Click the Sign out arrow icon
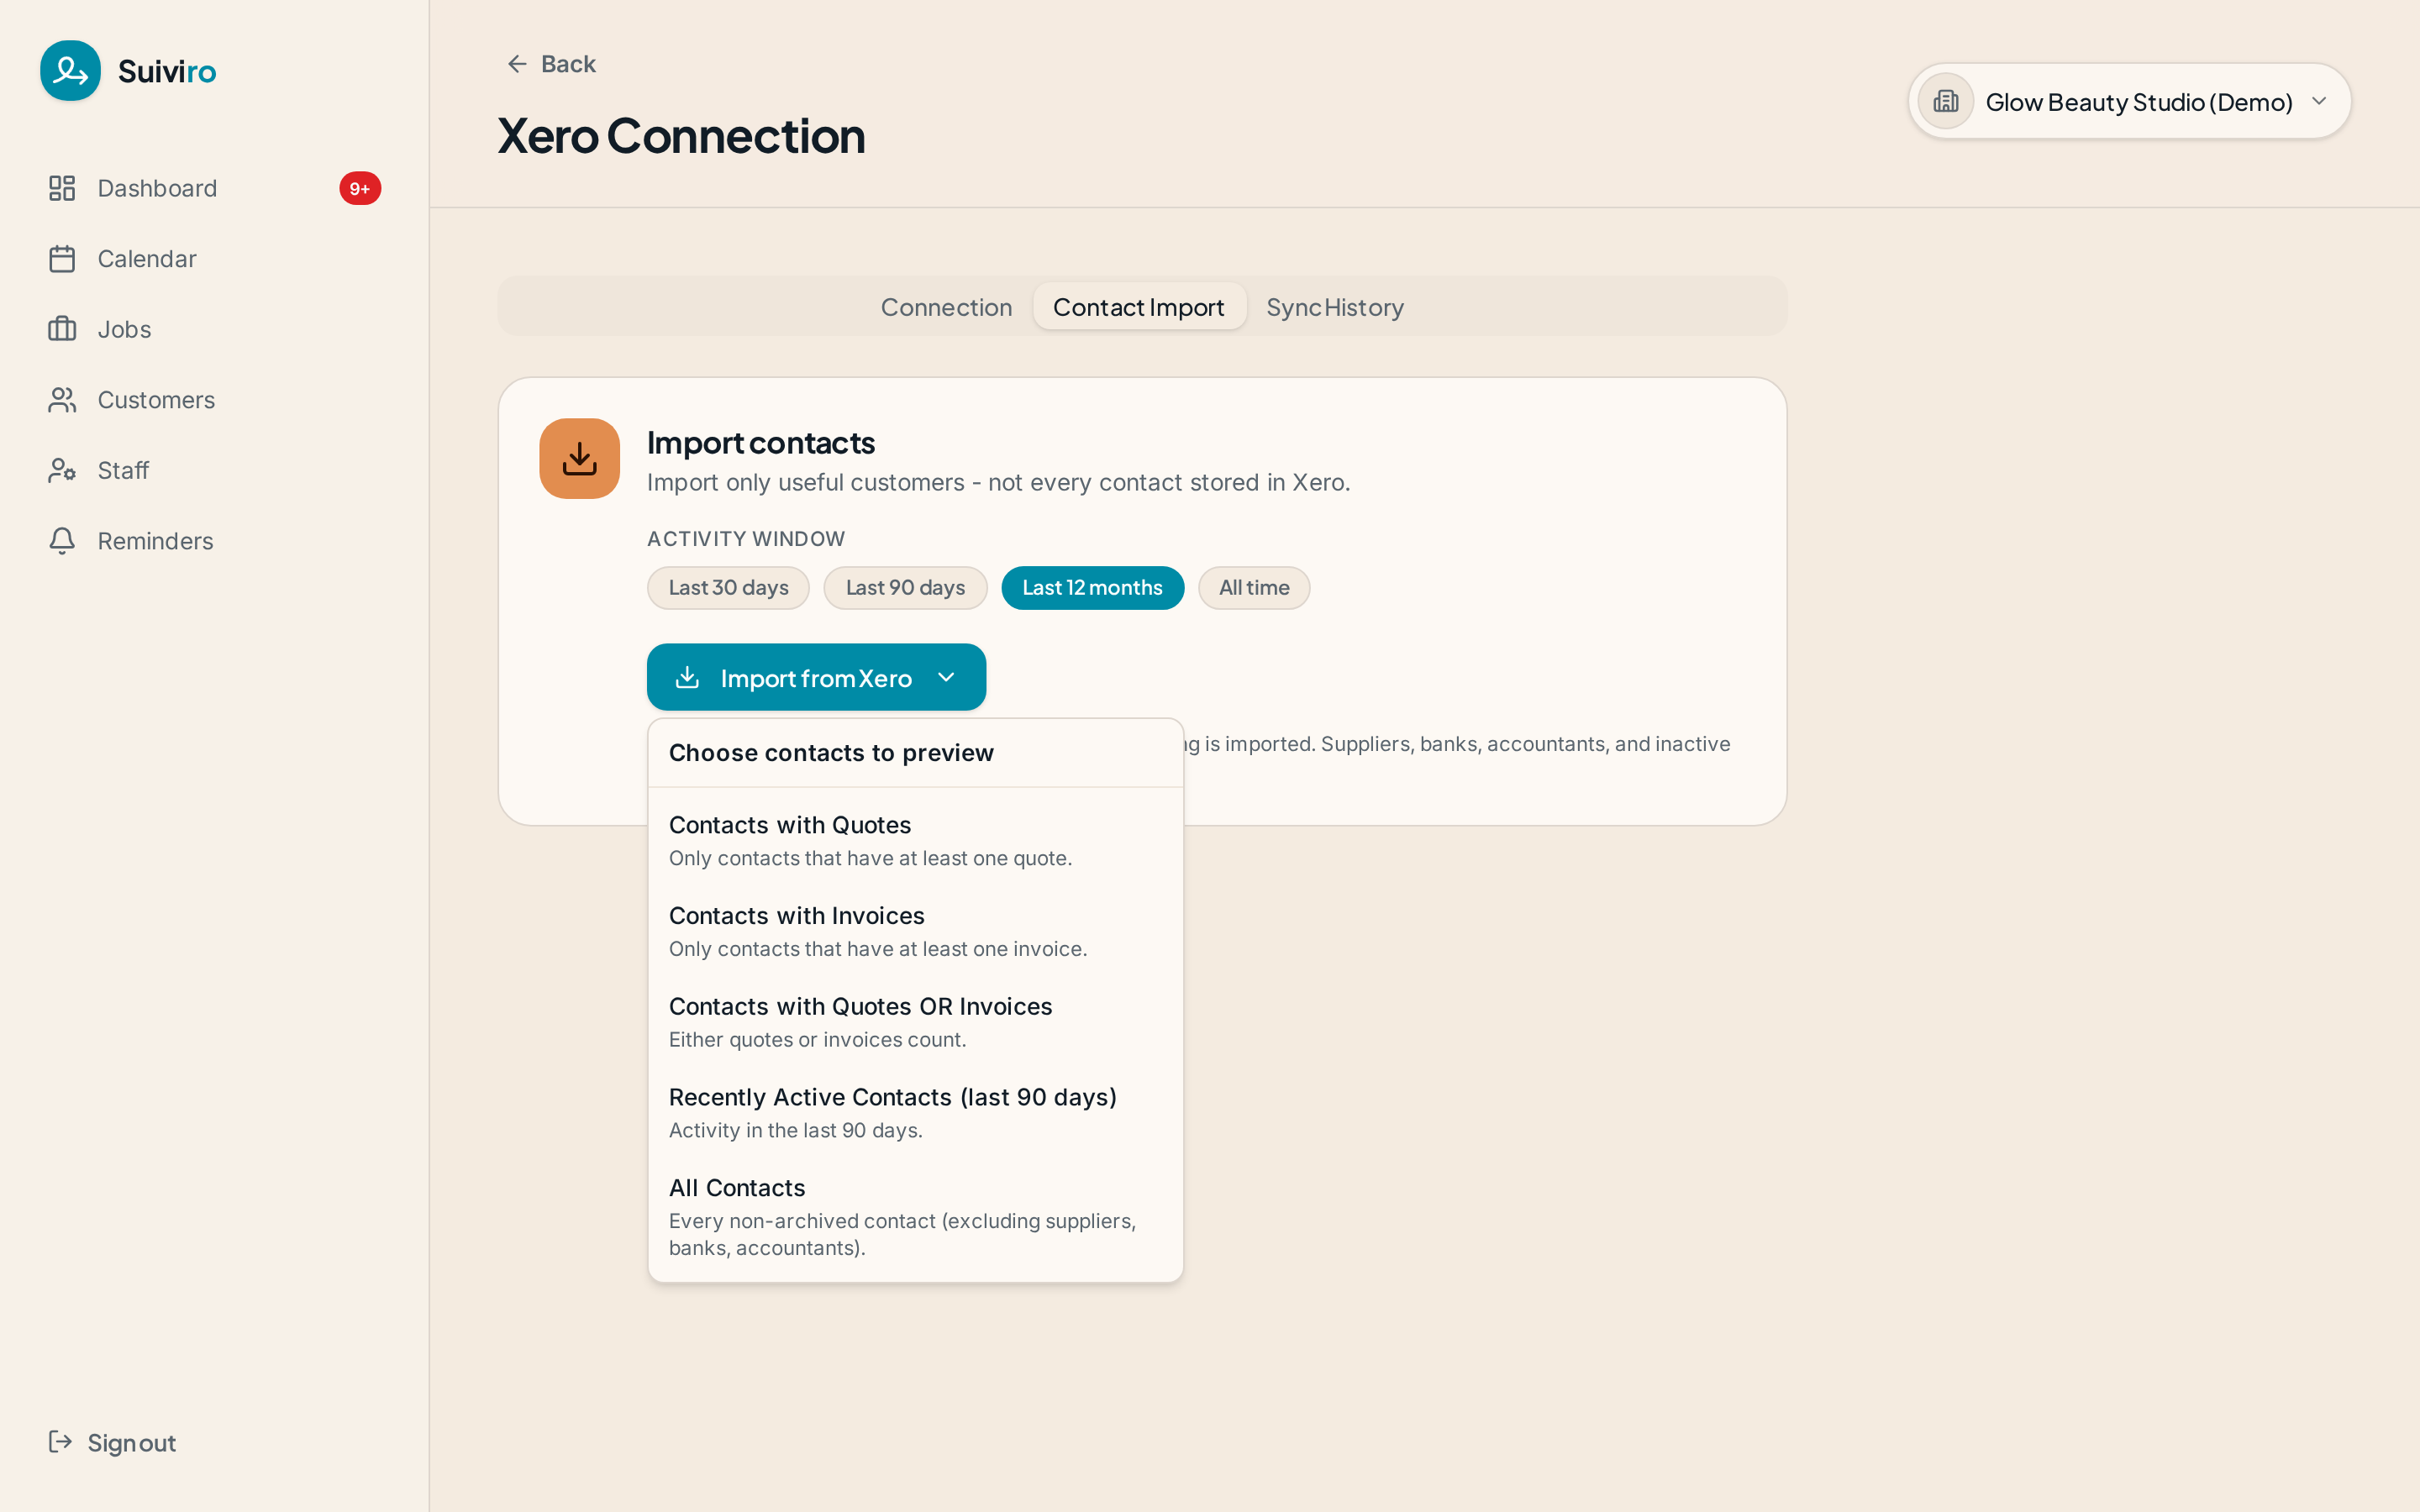This screenshot has height=1512, width=2420. point(60,1442)
